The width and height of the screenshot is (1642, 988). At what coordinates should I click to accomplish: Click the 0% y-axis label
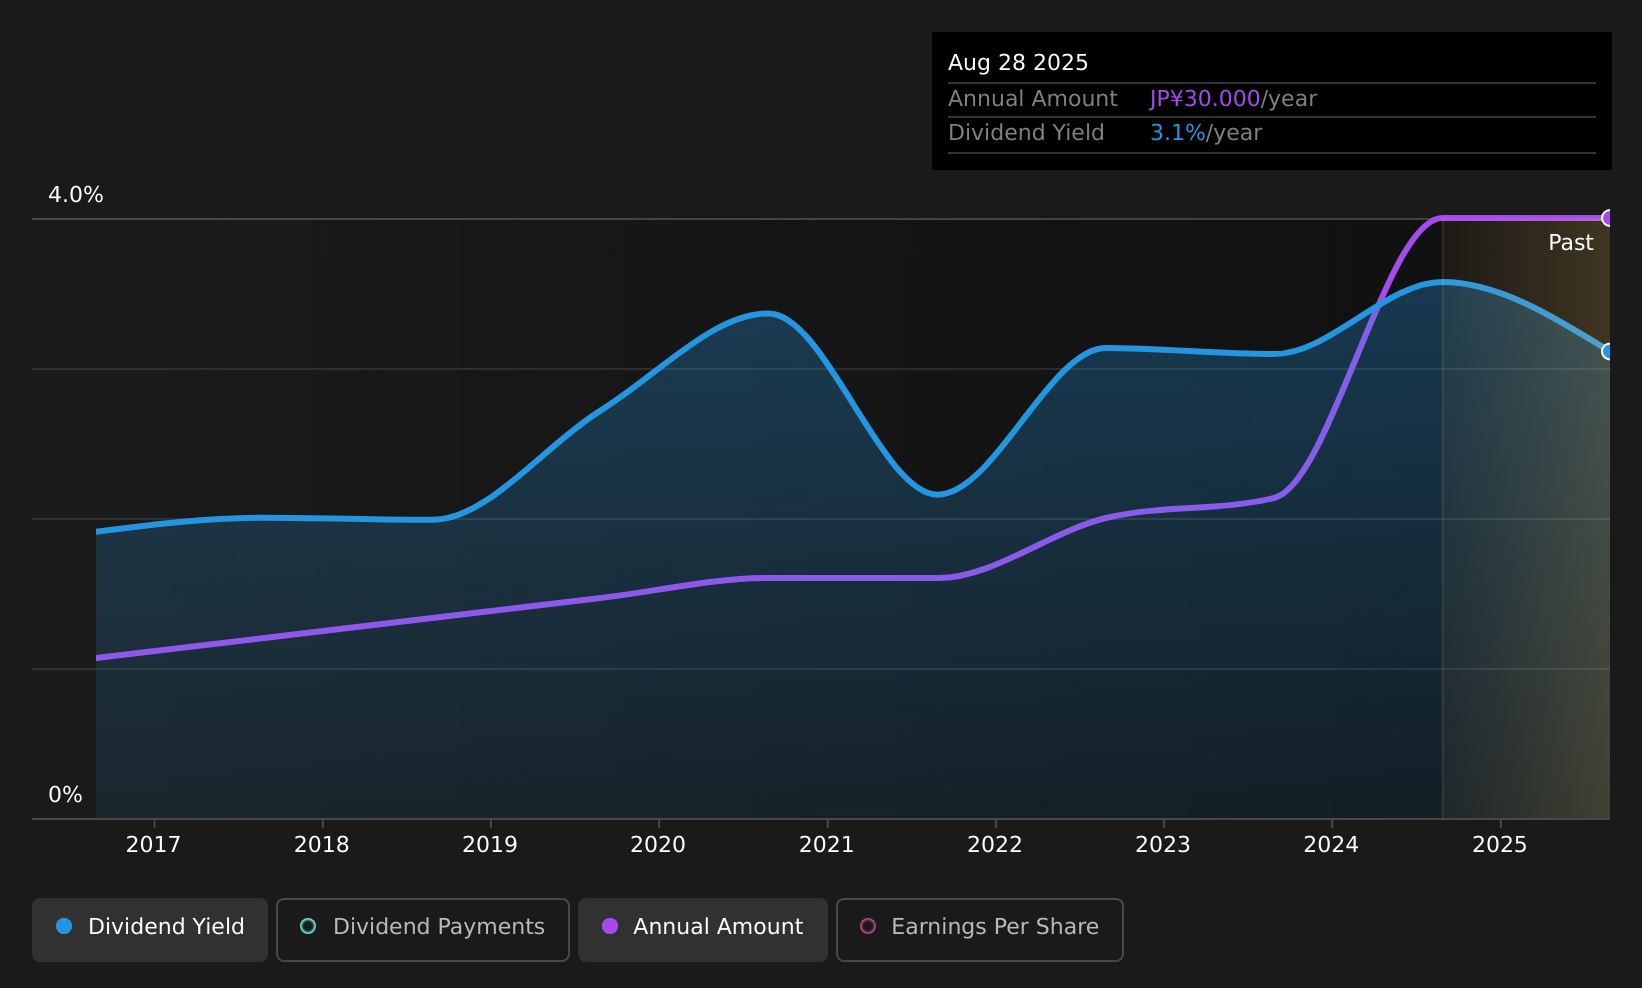(x=65, y=795)
